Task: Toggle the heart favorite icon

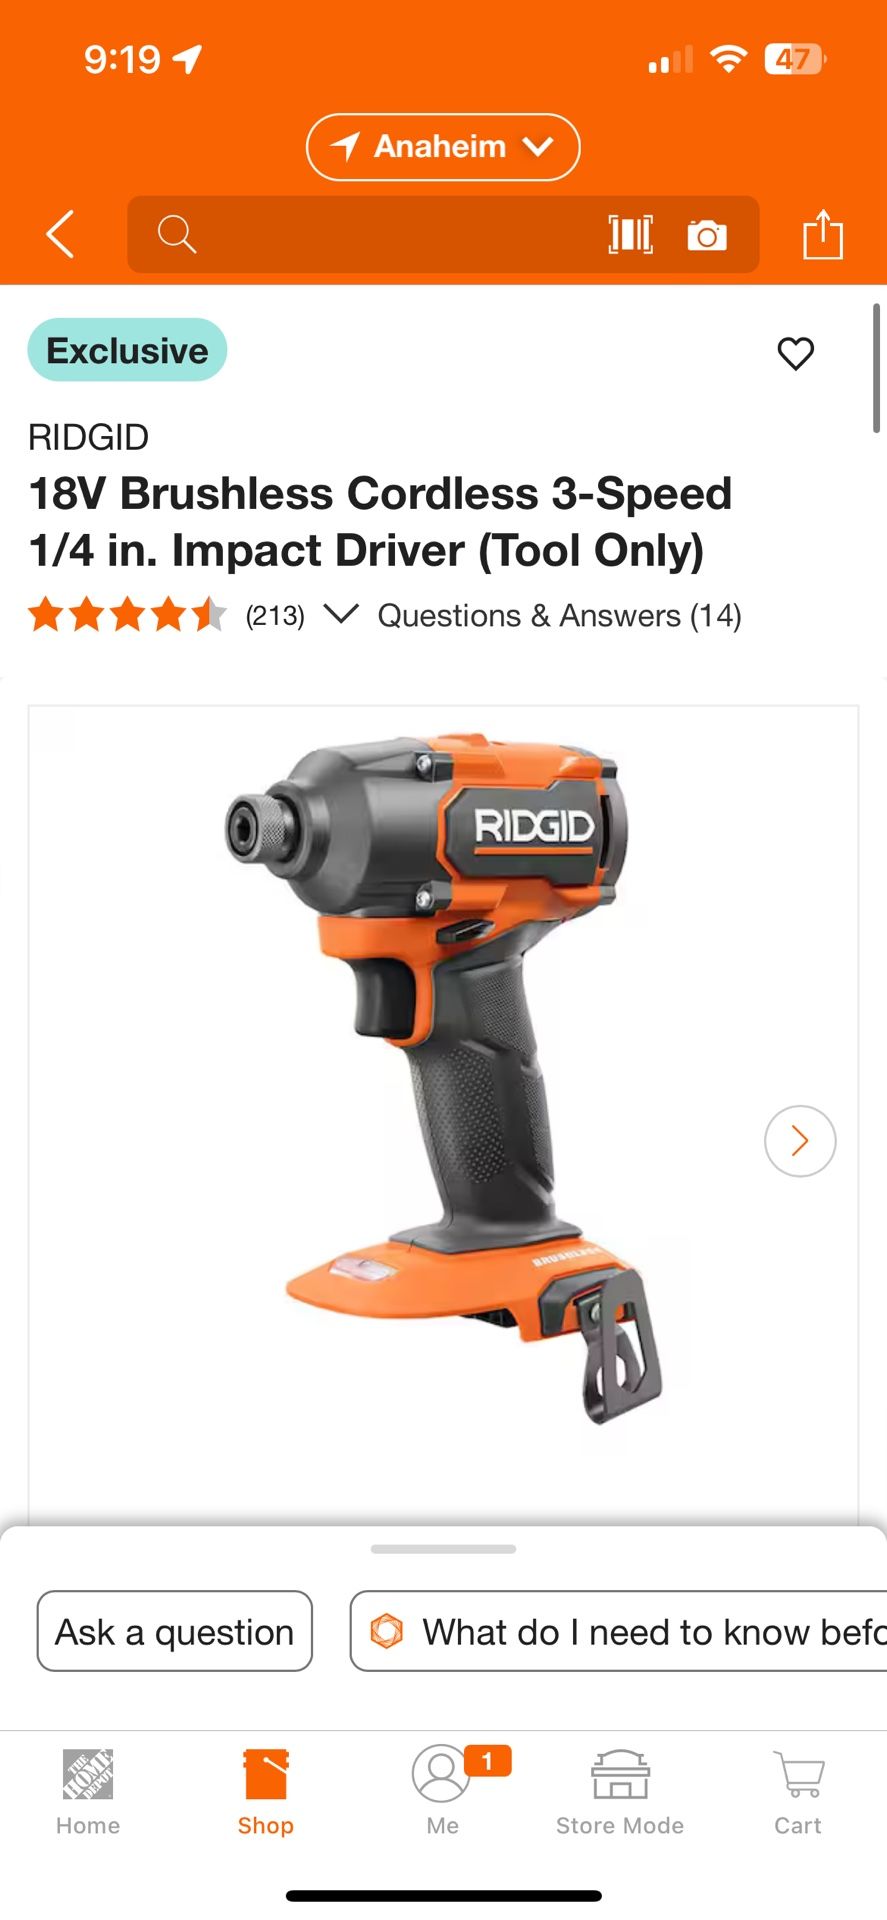Action: click(796, 353)
